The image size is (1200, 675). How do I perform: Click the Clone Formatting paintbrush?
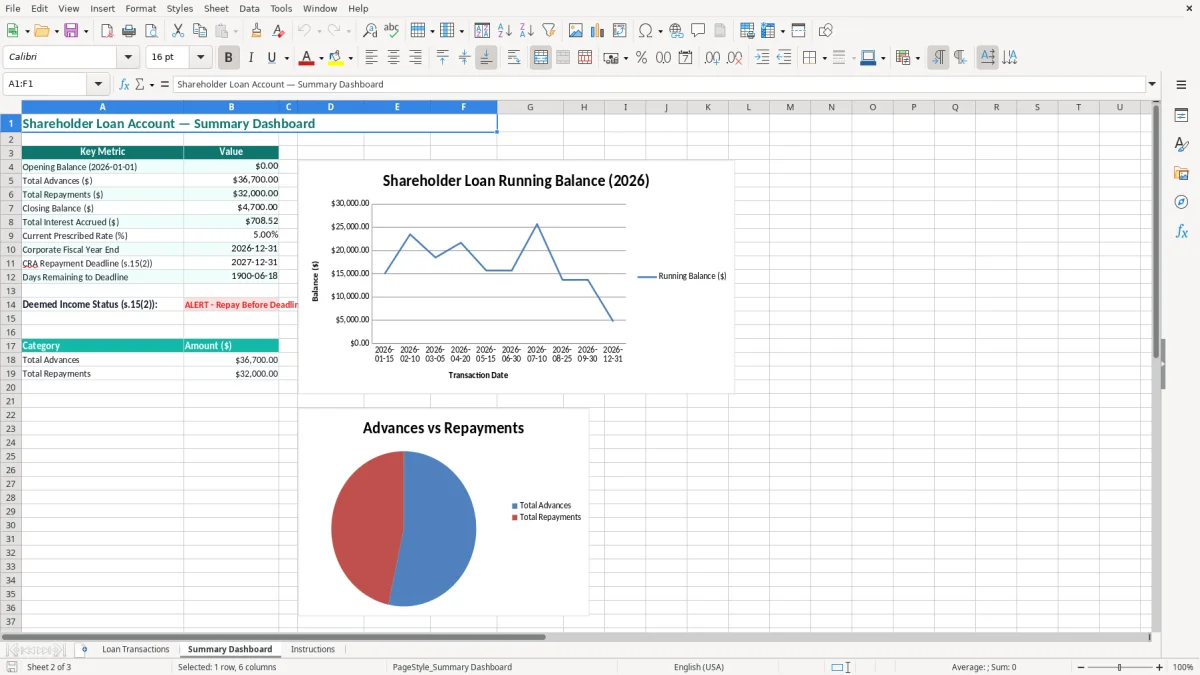pyautogui.click(x=256, y=31)
